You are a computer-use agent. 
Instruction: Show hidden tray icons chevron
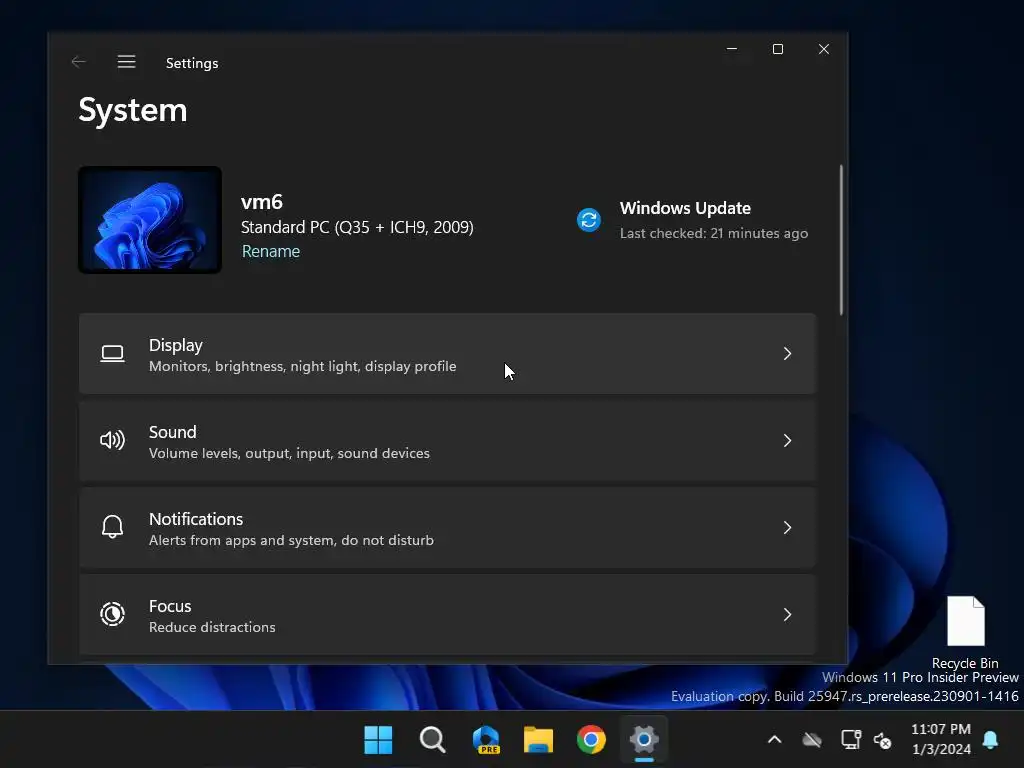pos(775,740)
